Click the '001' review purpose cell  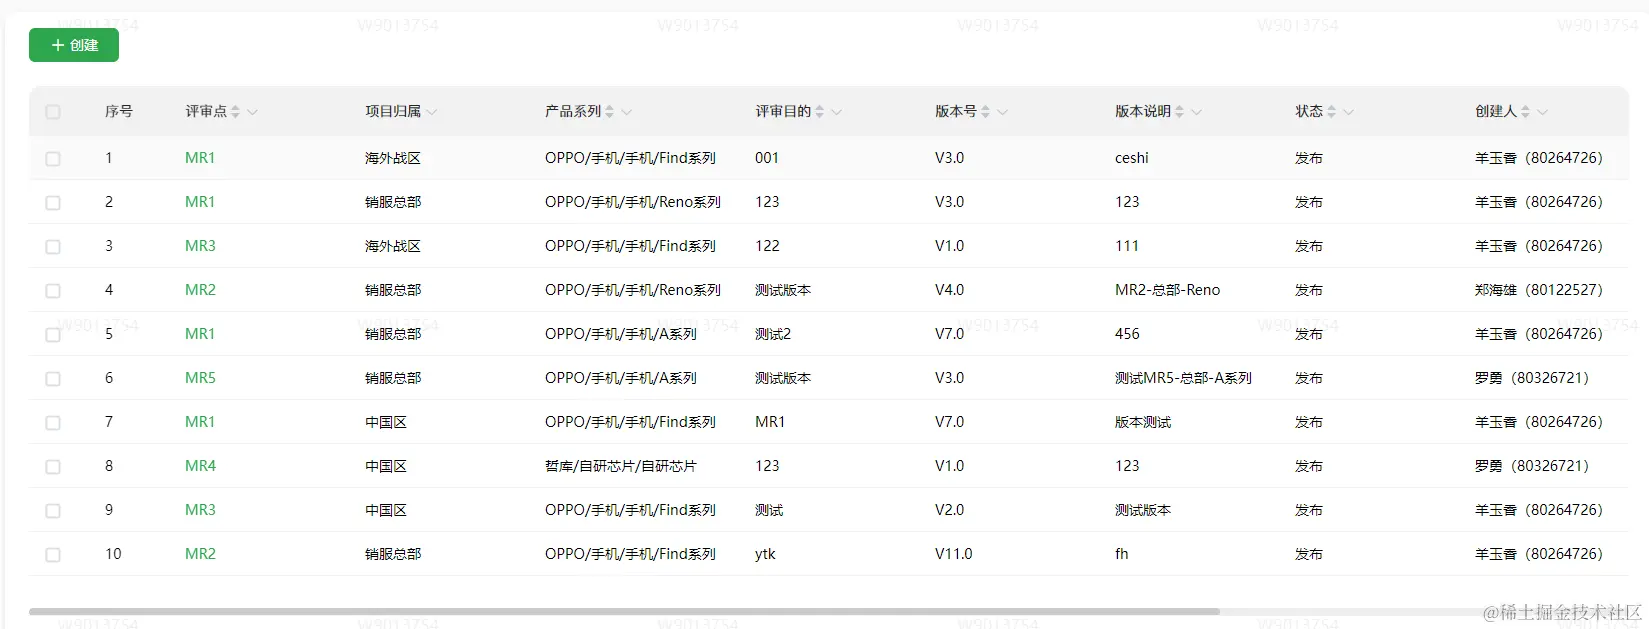(x=767, y=158)
